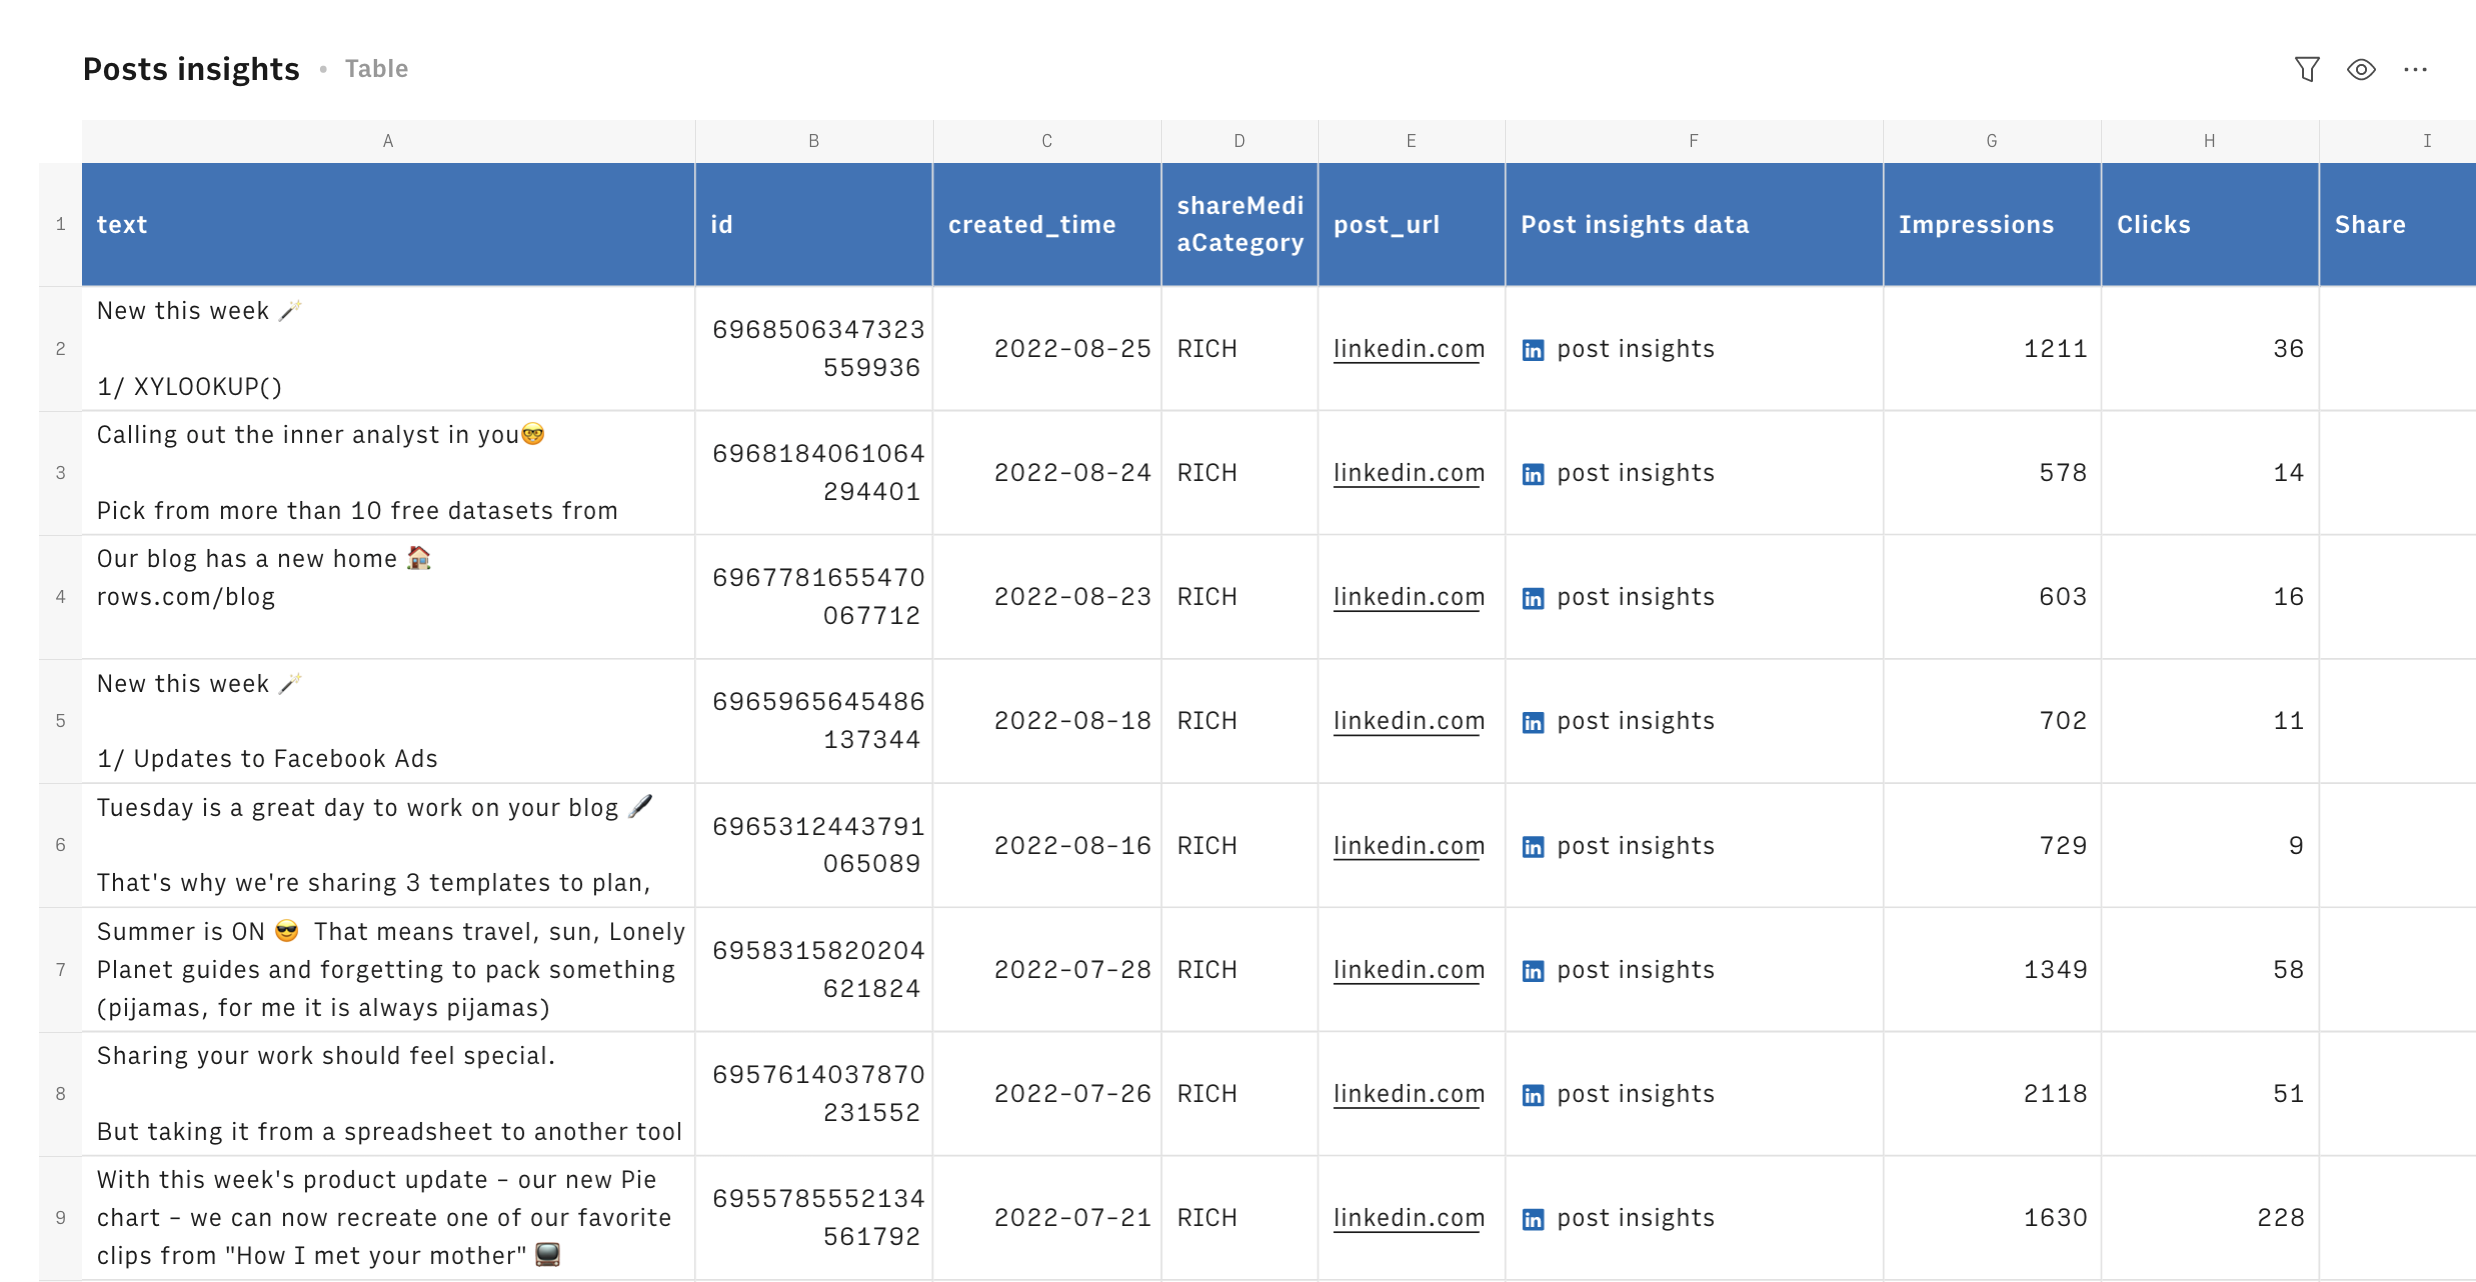Click the Table type label
This screenshot has height=1282, width=2476.
(376, 69)
